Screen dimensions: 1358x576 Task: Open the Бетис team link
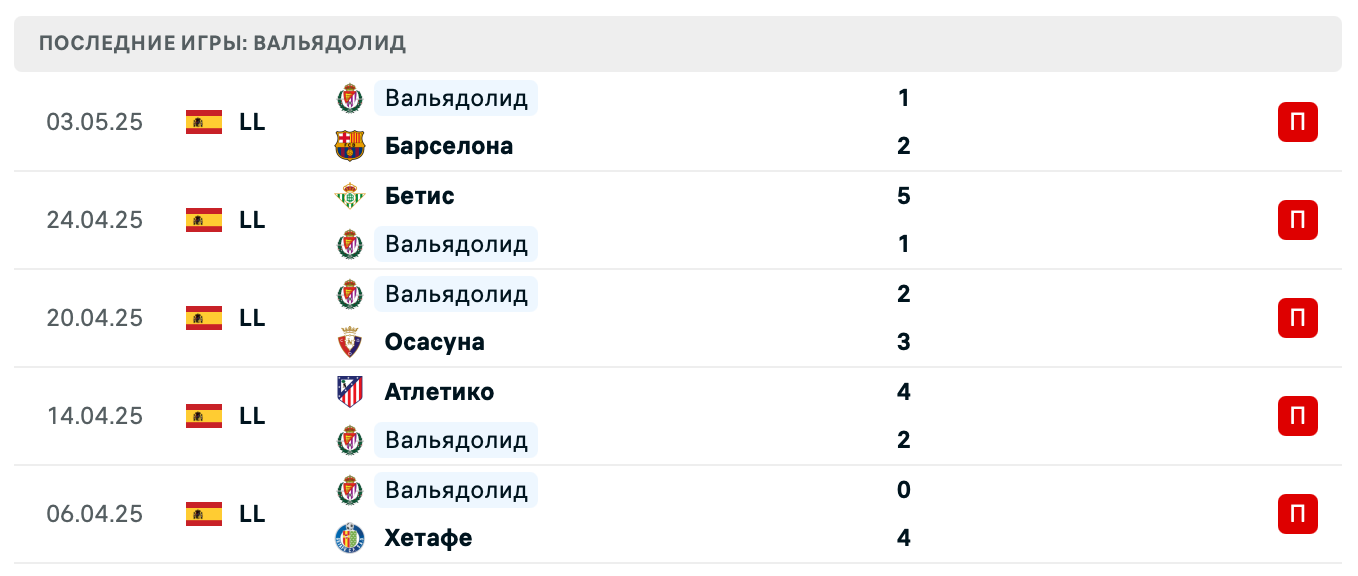[x=420, y=196]
